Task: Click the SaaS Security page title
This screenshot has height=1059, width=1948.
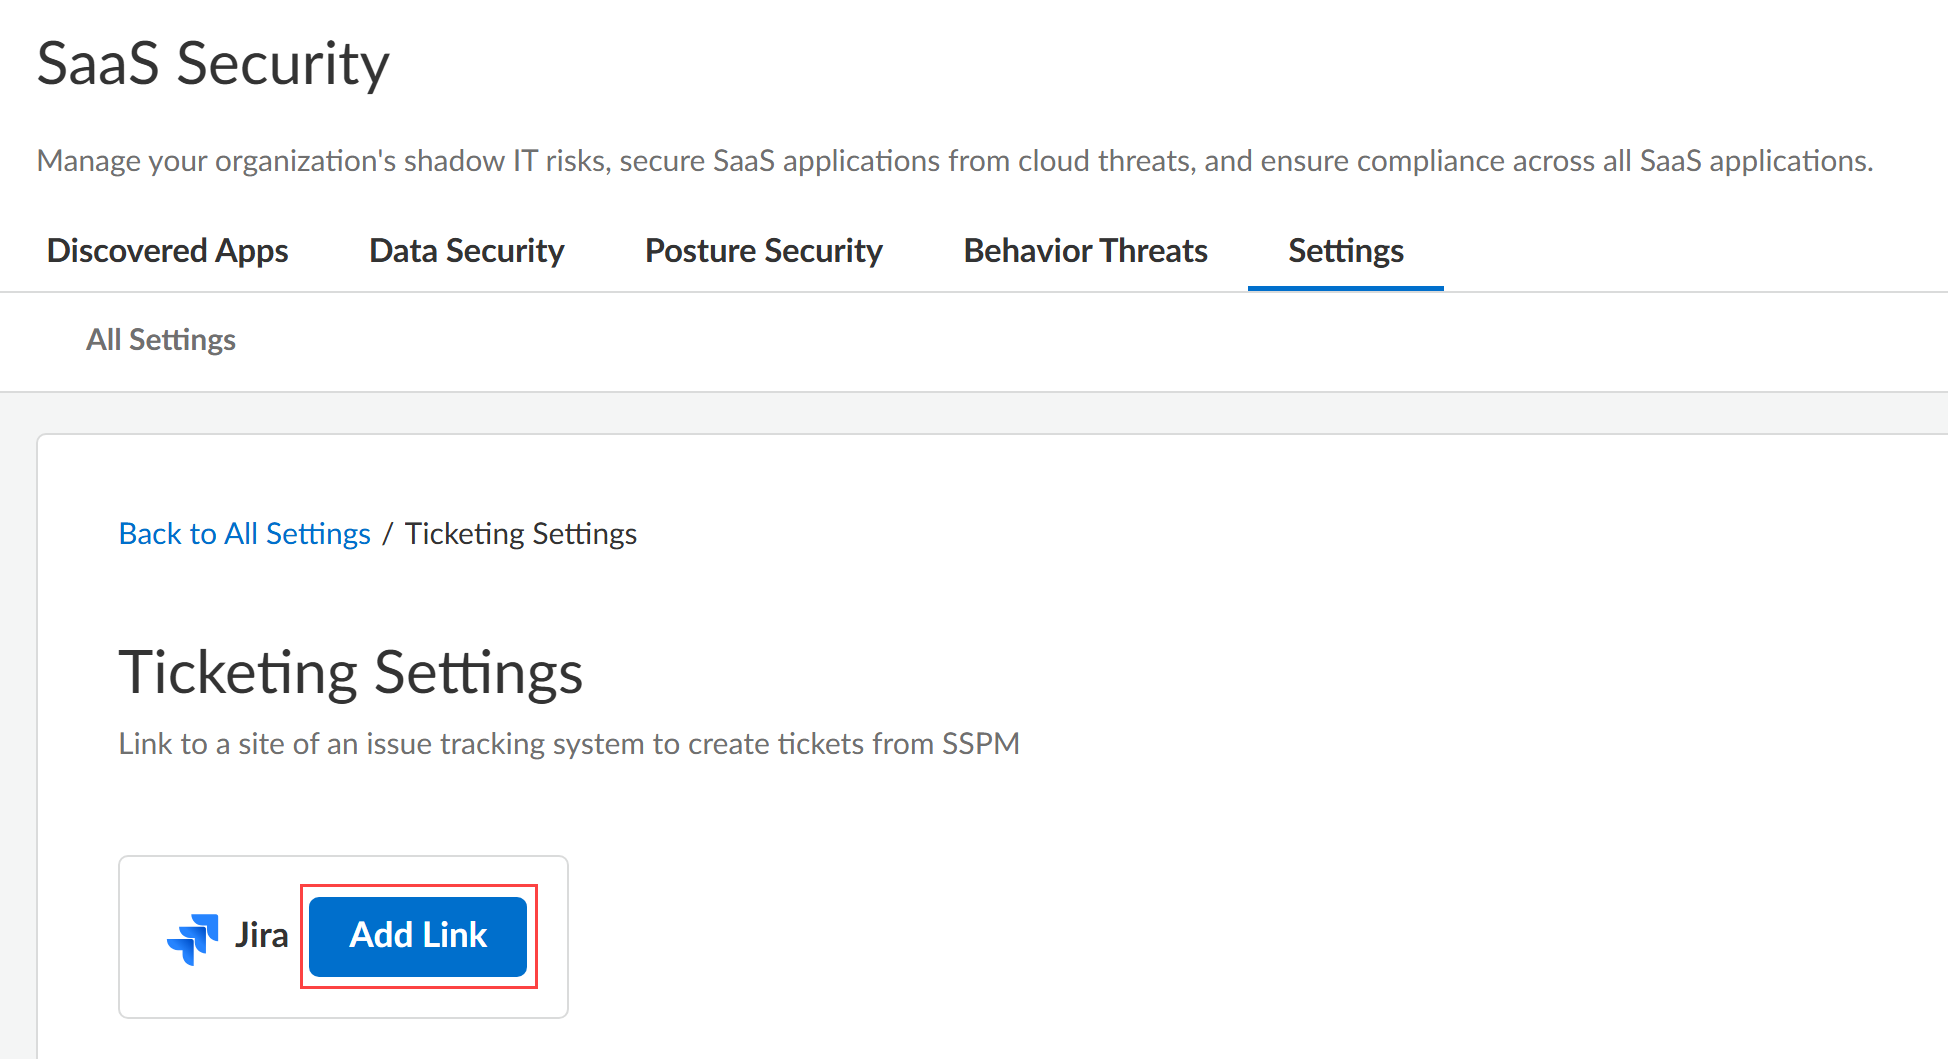Action: [213, 64]
